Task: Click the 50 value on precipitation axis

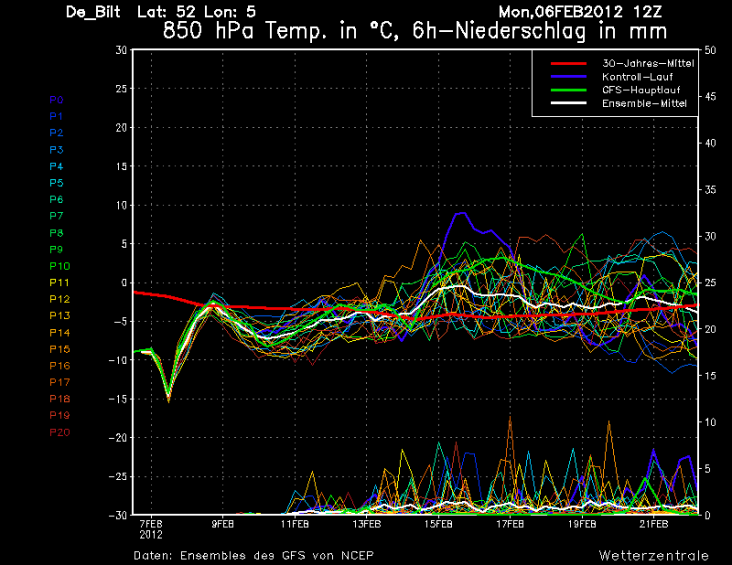Action: point(710,50)
